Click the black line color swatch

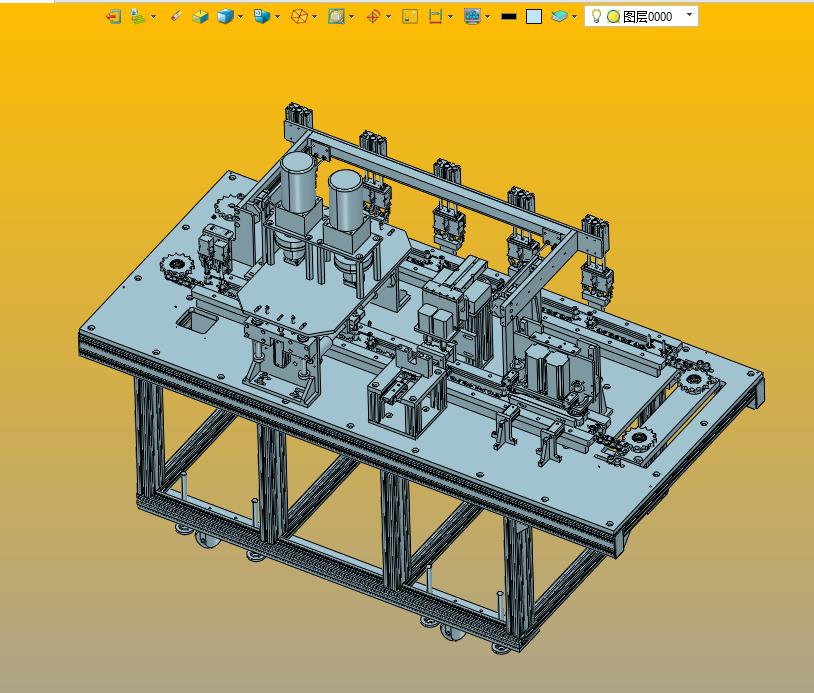pos(509,17)
